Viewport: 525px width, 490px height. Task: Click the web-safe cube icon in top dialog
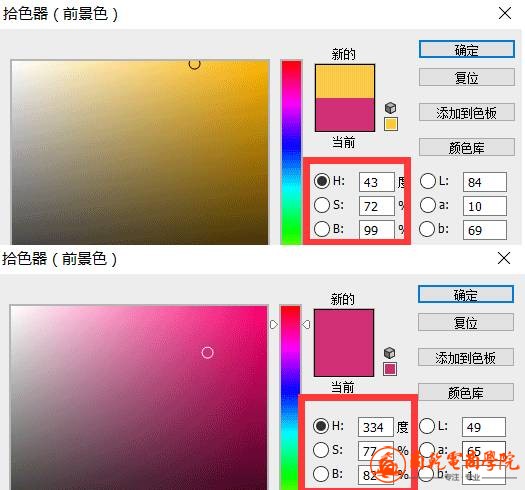(x=390, y=108)
